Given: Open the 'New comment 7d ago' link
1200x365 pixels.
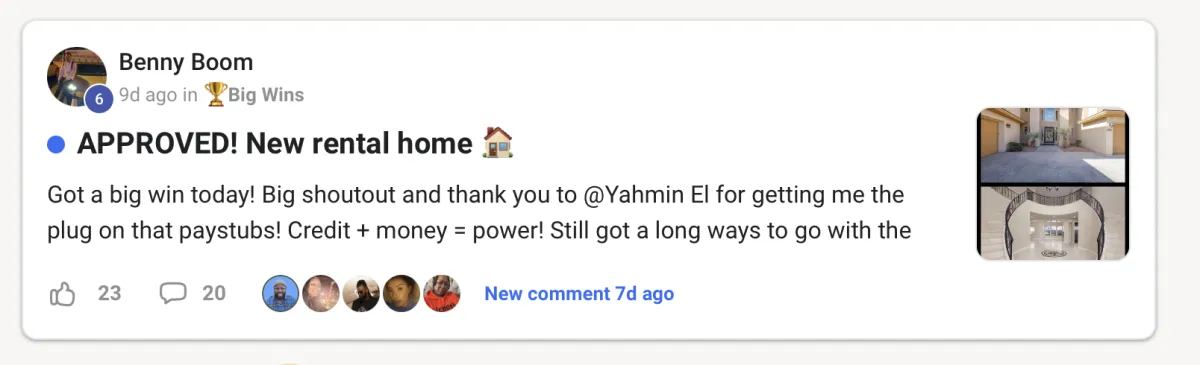Looking at the screenshot, I should click(579, 294).
